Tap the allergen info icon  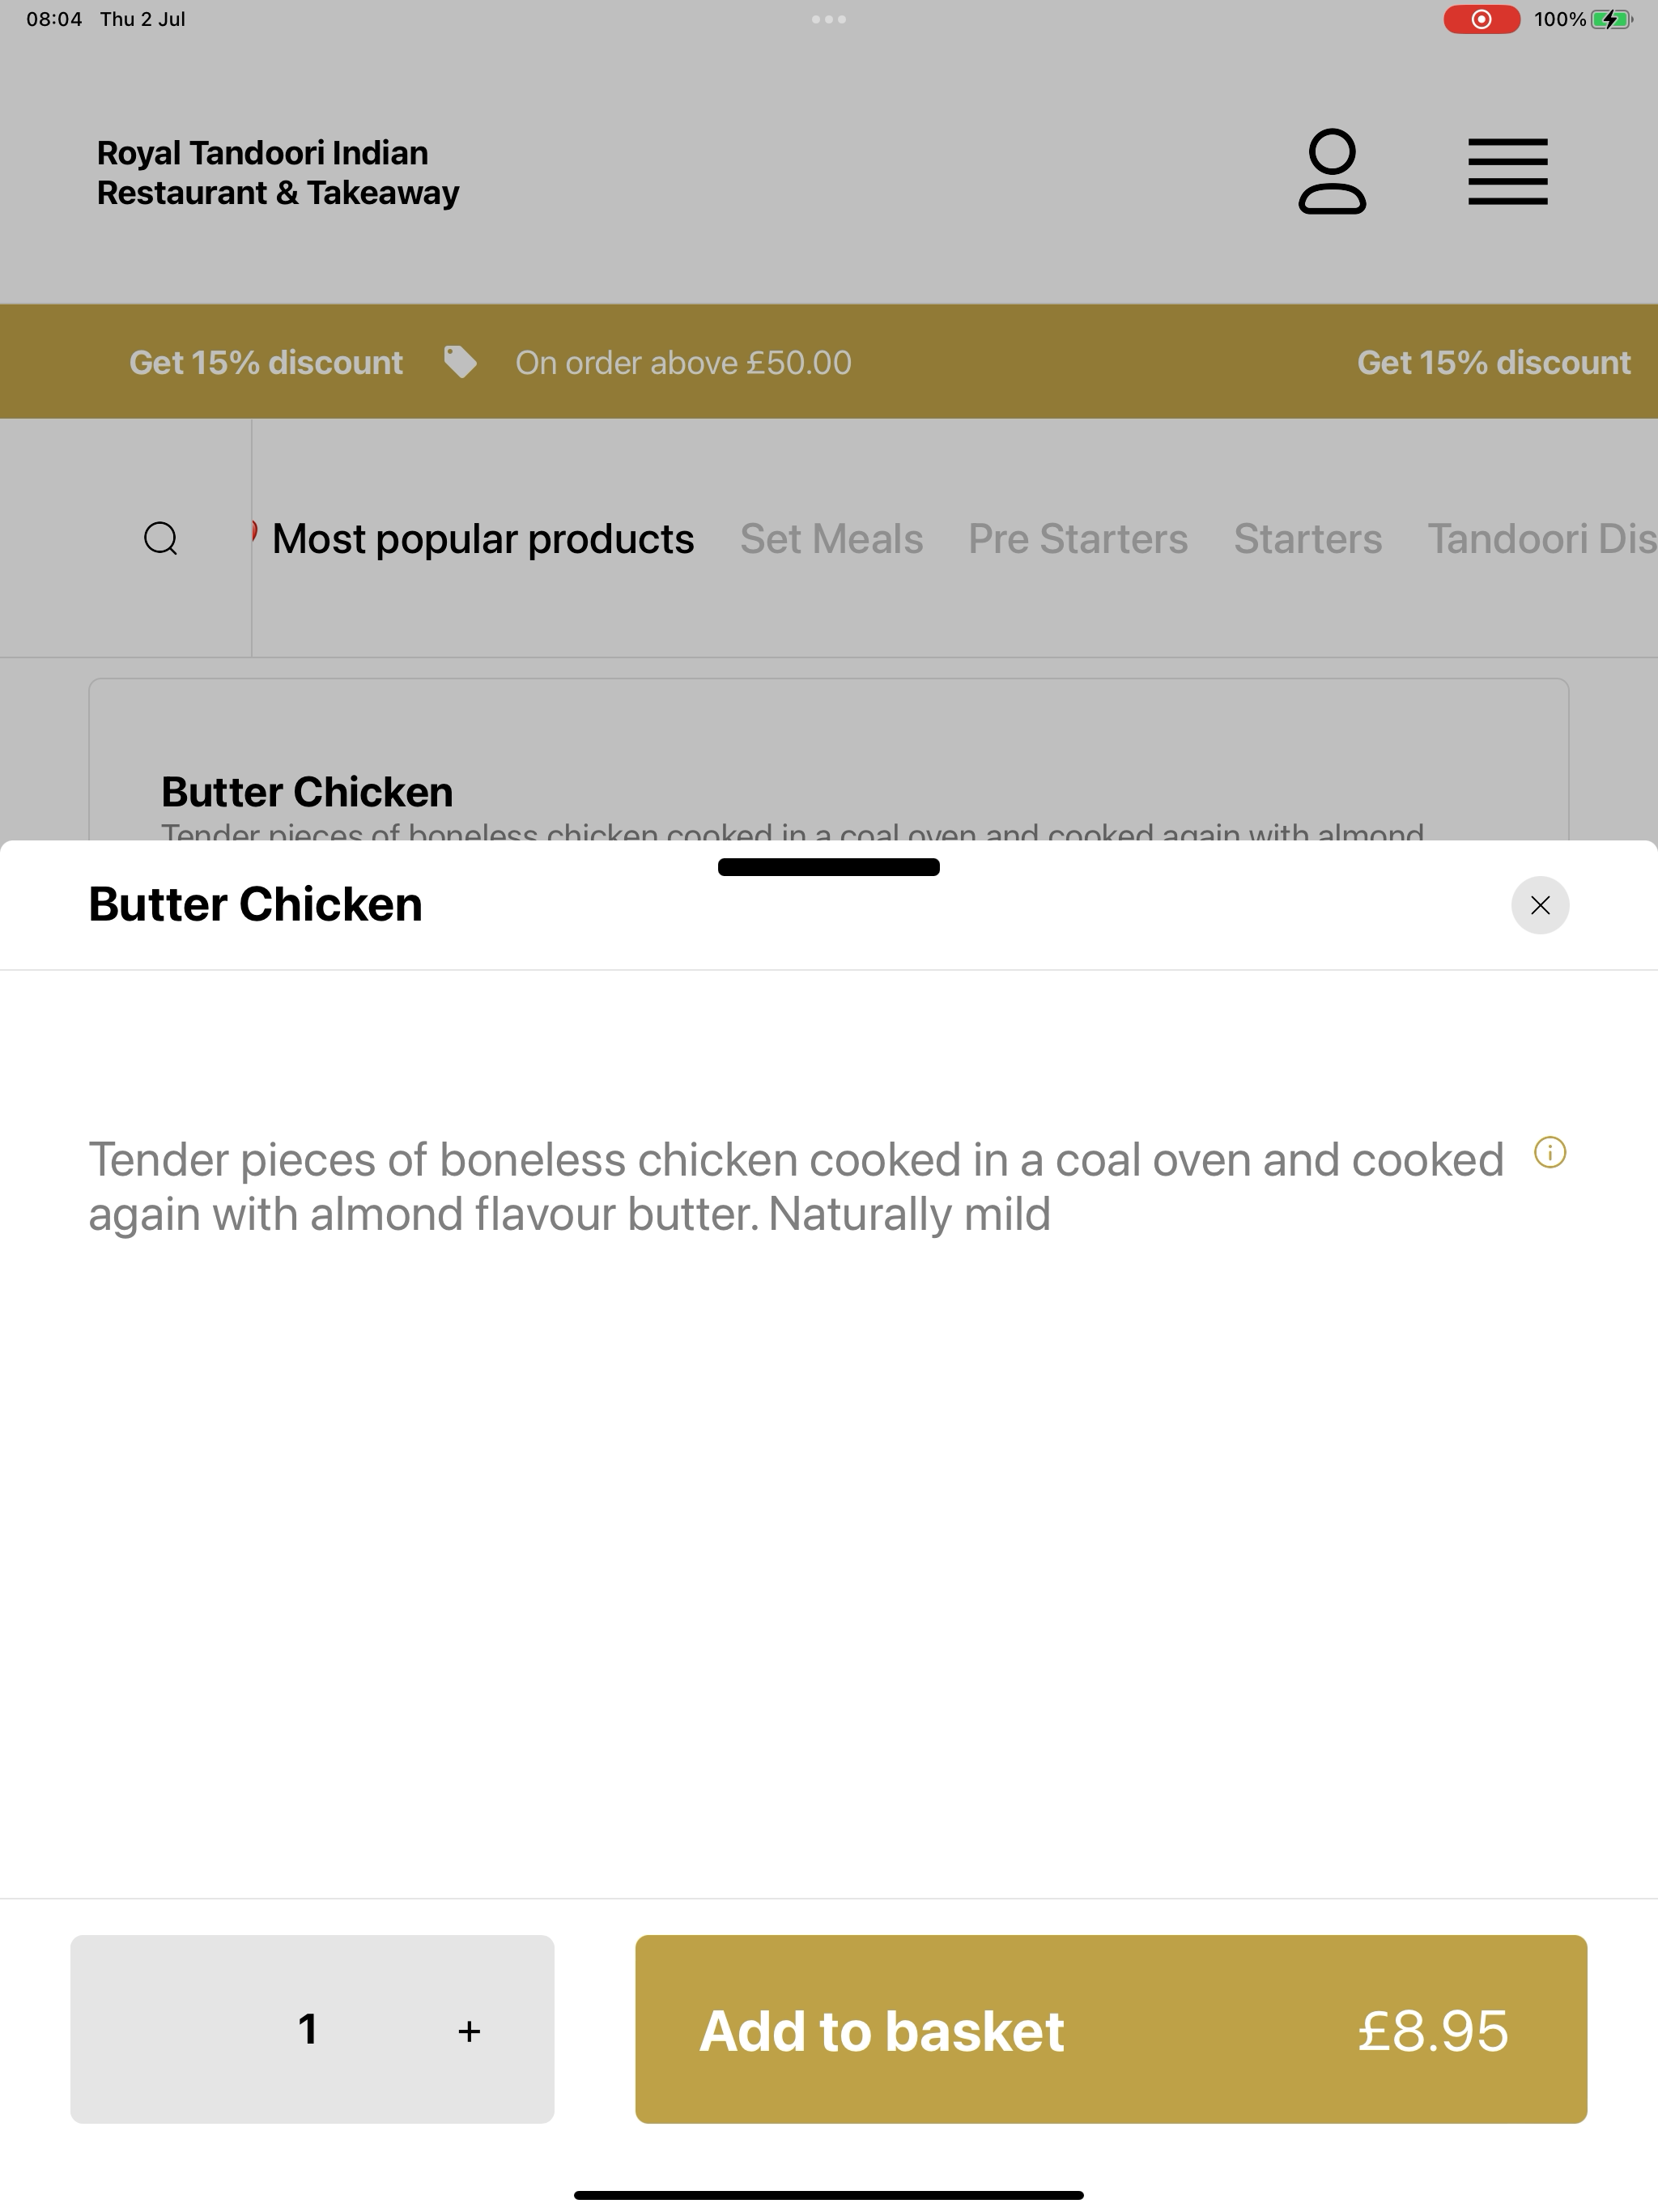coord(1550,1153)
